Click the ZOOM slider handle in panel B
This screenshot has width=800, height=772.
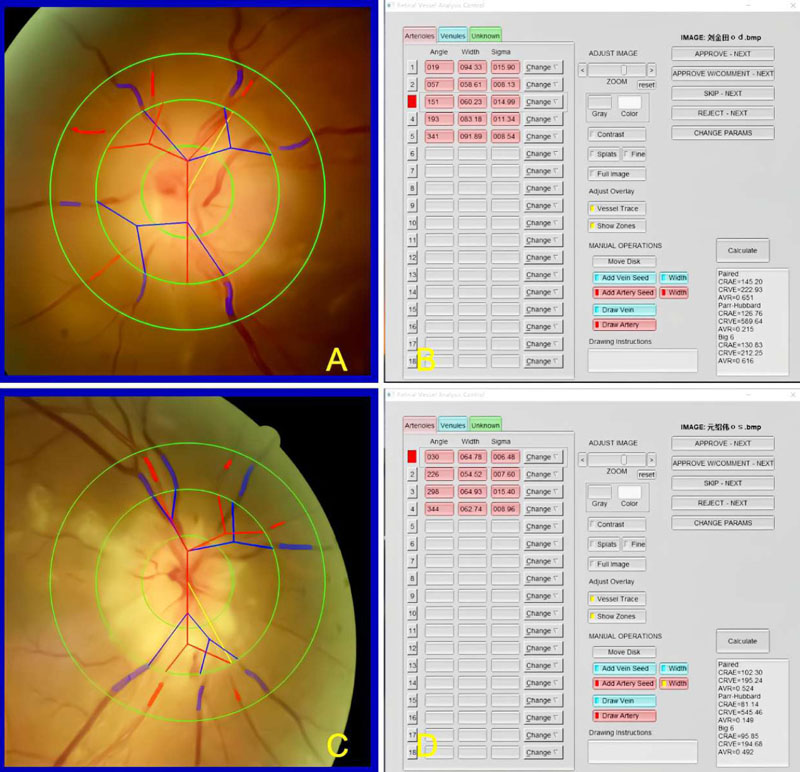623,70
